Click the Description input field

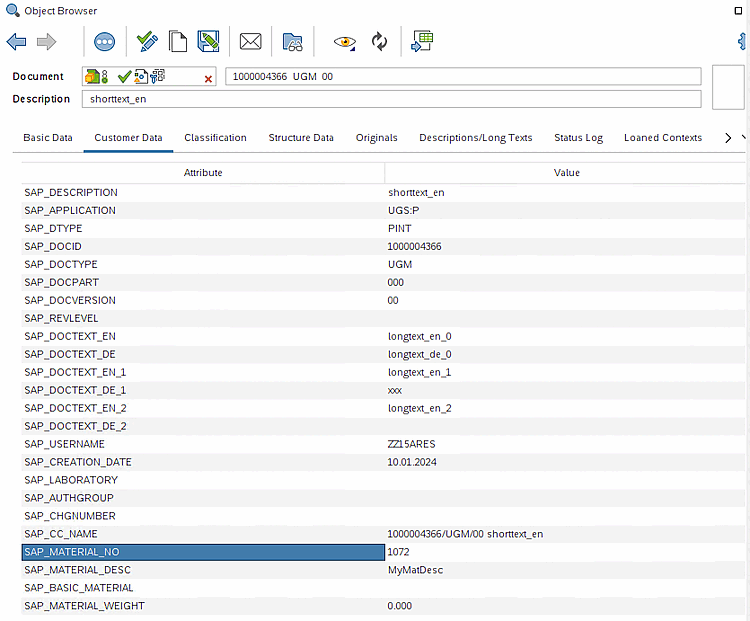[x=392, y=99]
